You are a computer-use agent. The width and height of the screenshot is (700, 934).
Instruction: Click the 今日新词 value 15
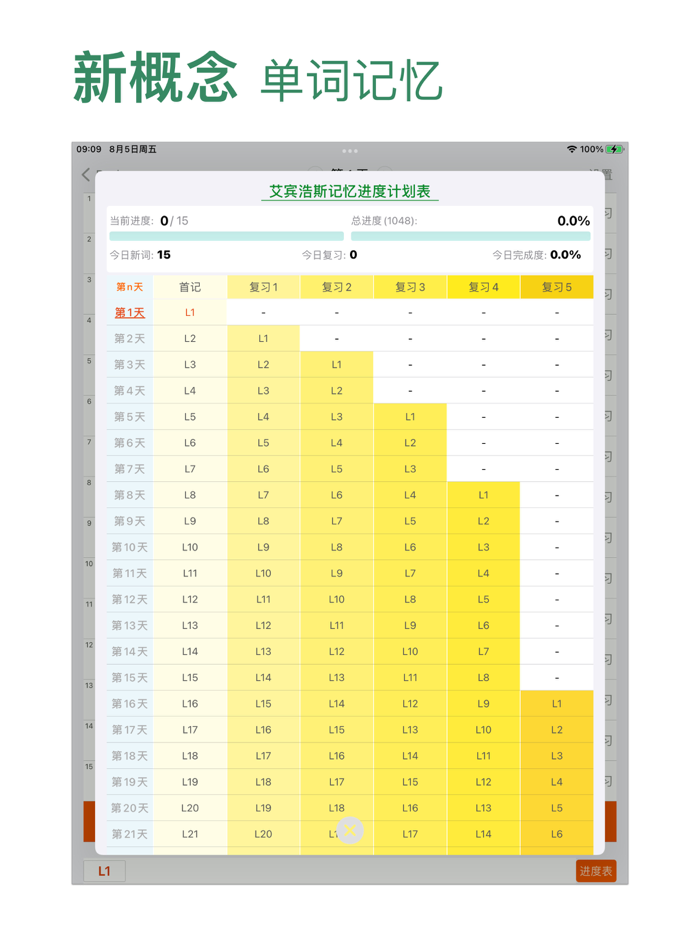pyautogui.click(x=164, y=255)
